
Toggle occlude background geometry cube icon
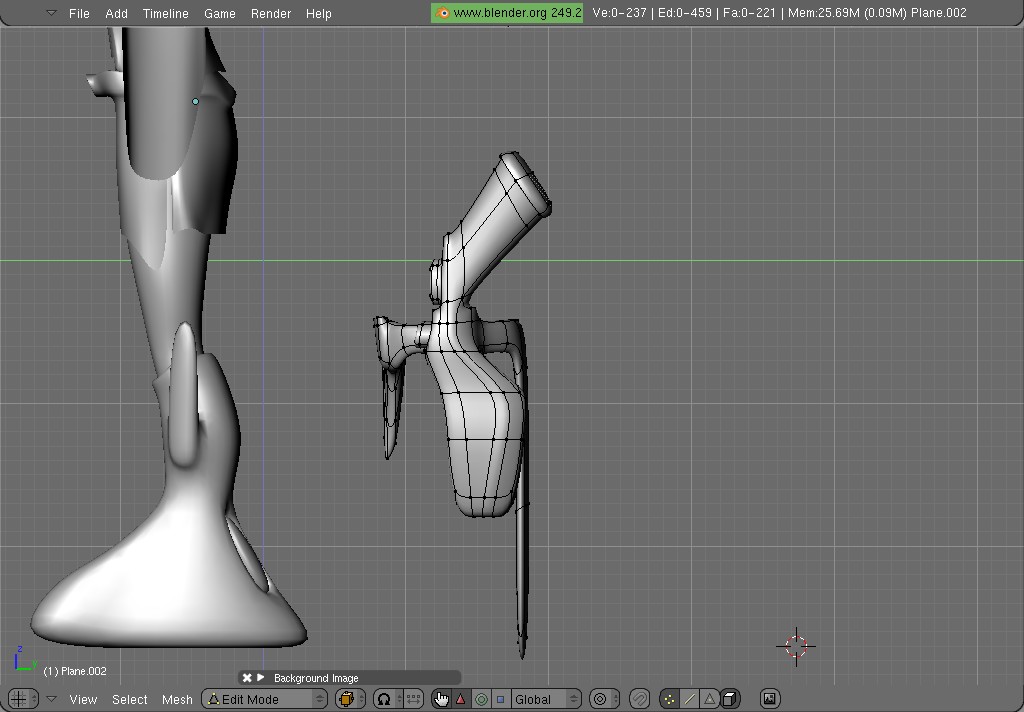pyautogui.click(x=730, y=699)
